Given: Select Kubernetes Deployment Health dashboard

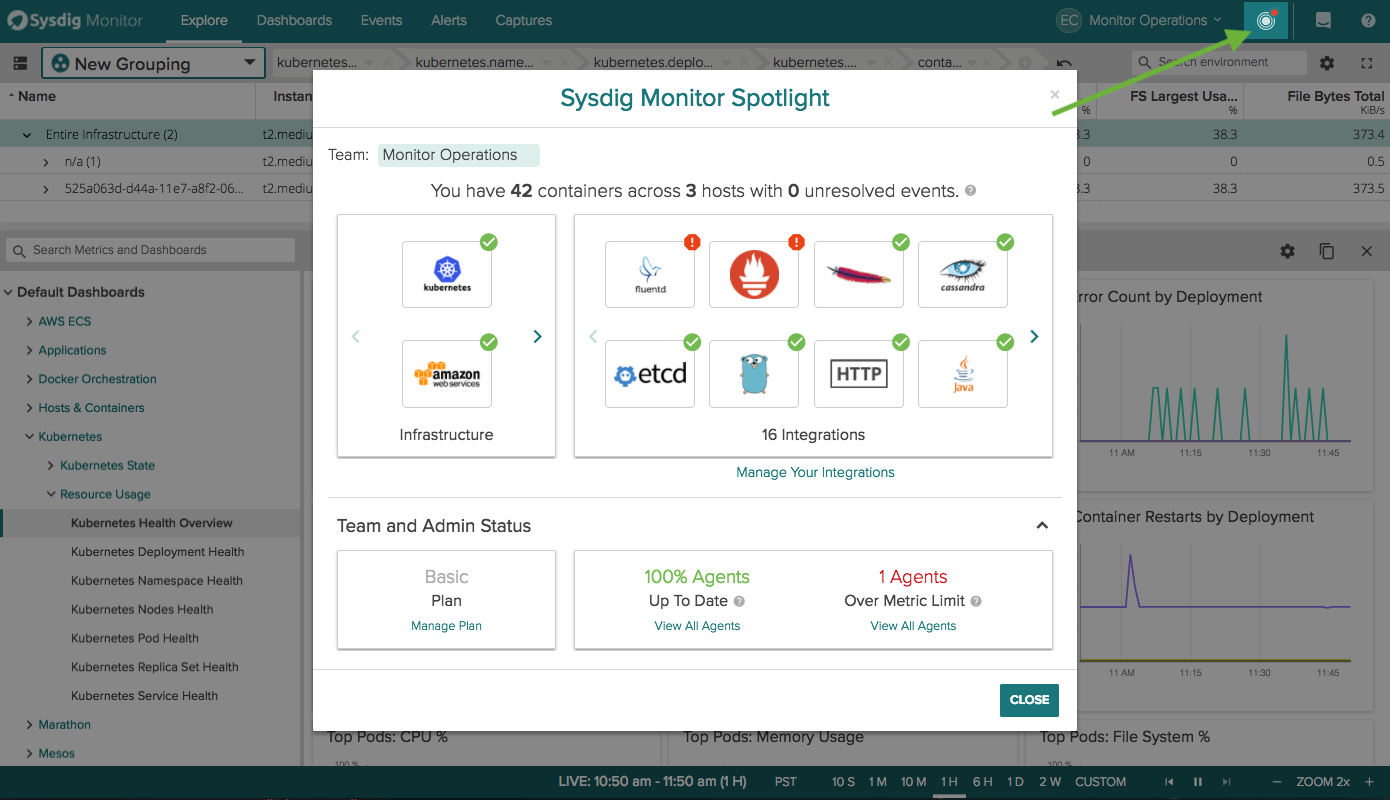Looking at the screenshot, I should 158,552.
